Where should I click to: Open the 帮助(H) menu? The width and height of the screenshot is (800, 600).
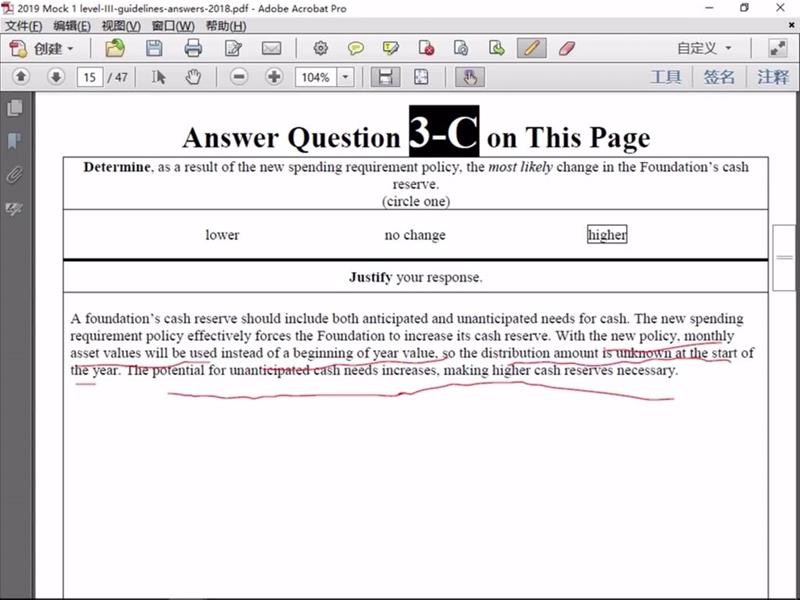(x=226, y=26)
